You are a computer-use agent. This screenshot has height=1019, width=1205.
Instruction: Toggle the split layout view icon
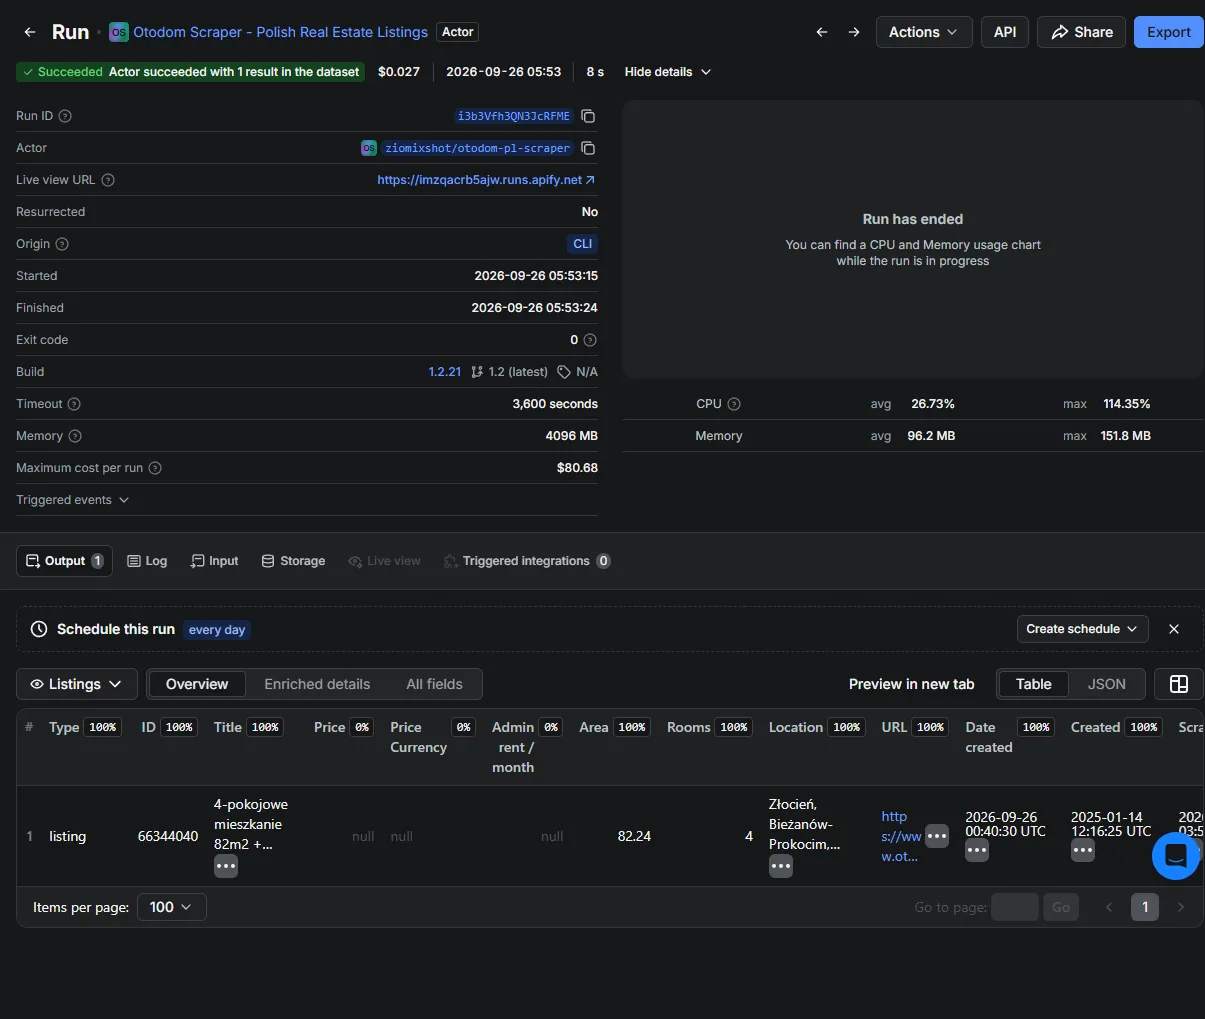pyautogui.click(x=1179, y=684)
